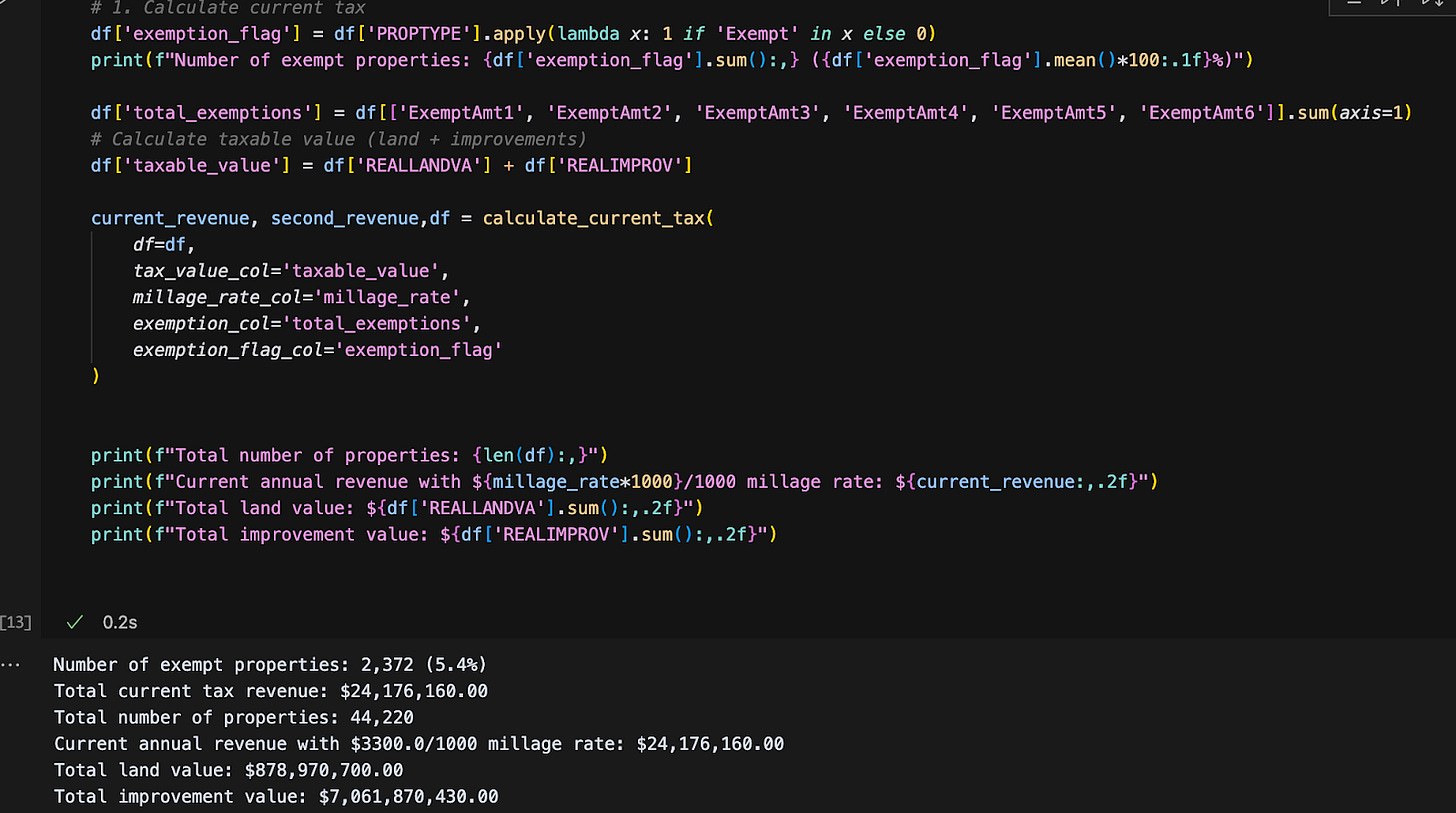Click the 0.2s execution time label
The width and height of the screenshot is (1456, 813).
pos(120,622)
